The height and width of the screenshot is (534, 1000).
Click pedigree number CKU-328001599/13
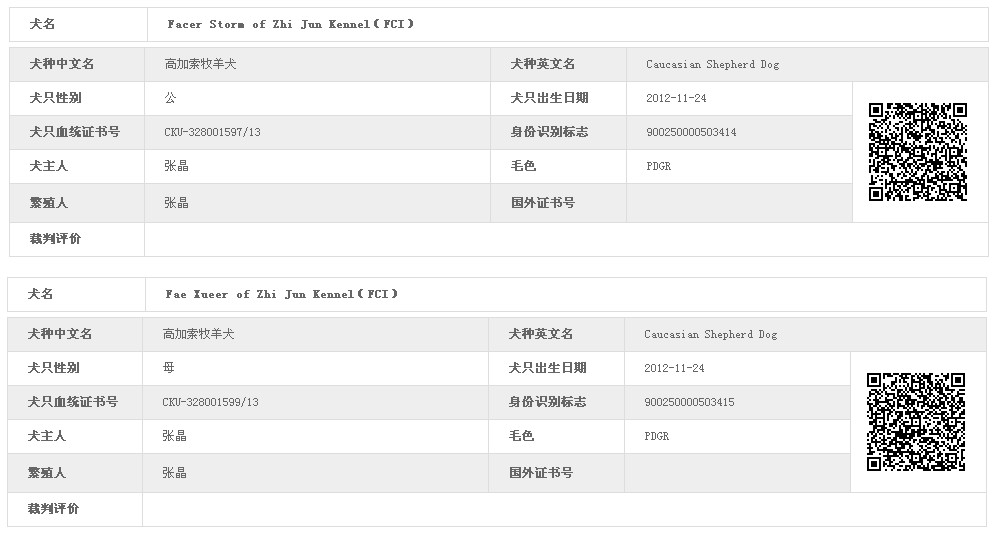tap(210, 402)
